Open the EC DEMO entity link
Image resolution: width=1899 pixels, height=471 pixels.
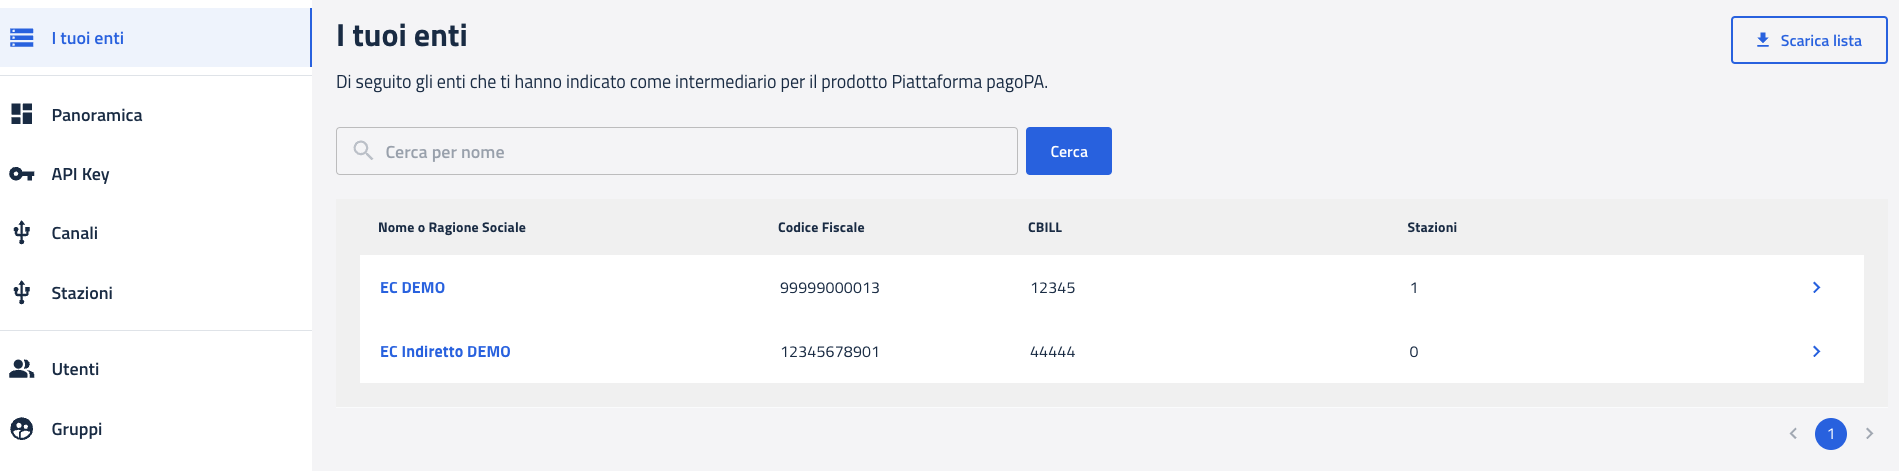(412, 288)
